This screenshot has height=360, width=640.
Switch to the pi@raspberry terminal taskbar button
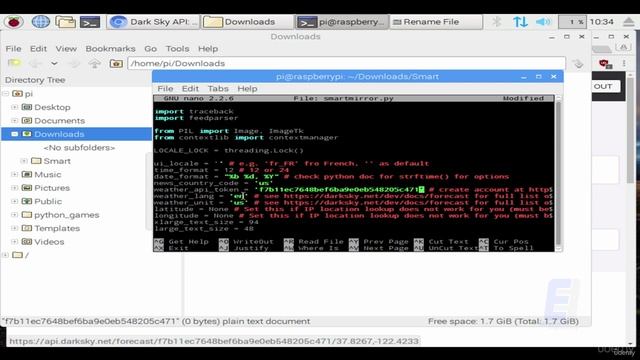[342, 22]
